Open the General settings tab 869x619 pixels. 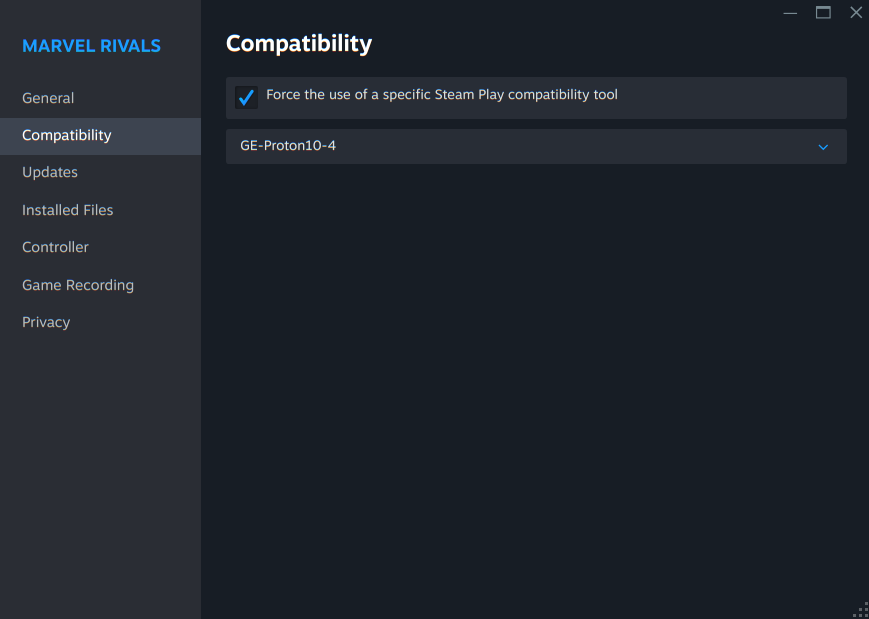click(48, 98)
